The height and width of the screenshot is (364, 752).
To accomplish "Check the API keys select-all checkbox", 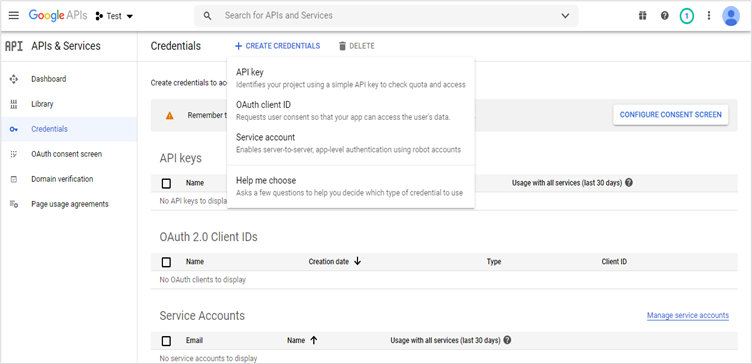I will [166, 183].
